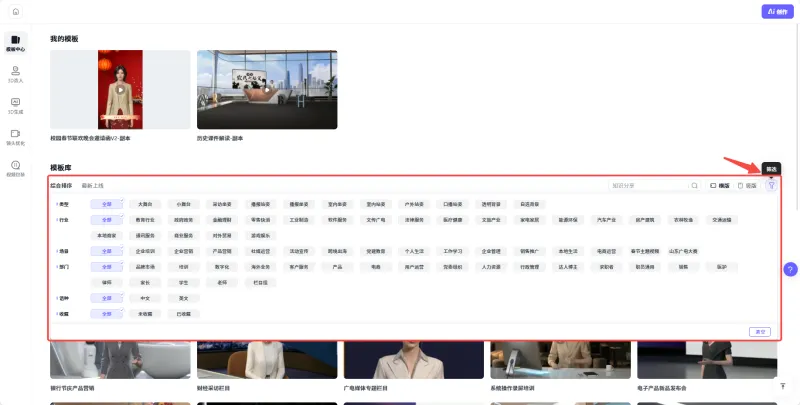Filter scene by 本地生活
Image resolution: width=800 pixels, height=405 pixels.
pos(568,251)
